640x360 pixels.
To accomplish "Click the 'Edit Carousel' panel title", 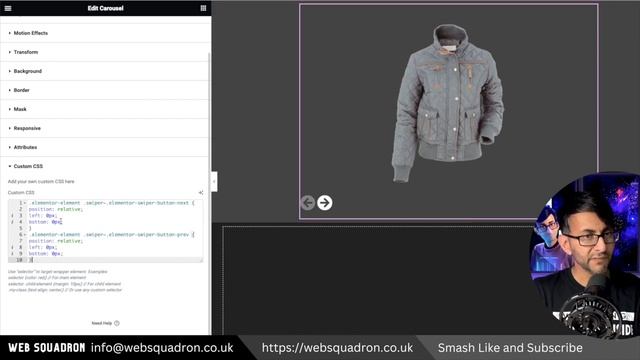I will 105,8.
